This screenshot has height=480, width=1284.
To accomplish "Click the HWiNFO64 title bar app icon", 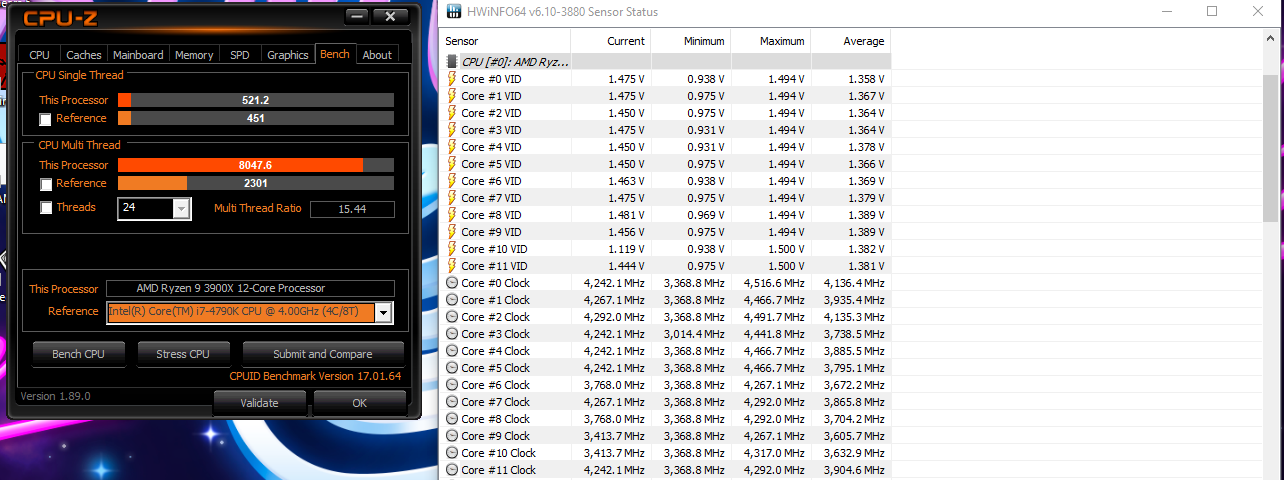I will [x=454, y=11].
